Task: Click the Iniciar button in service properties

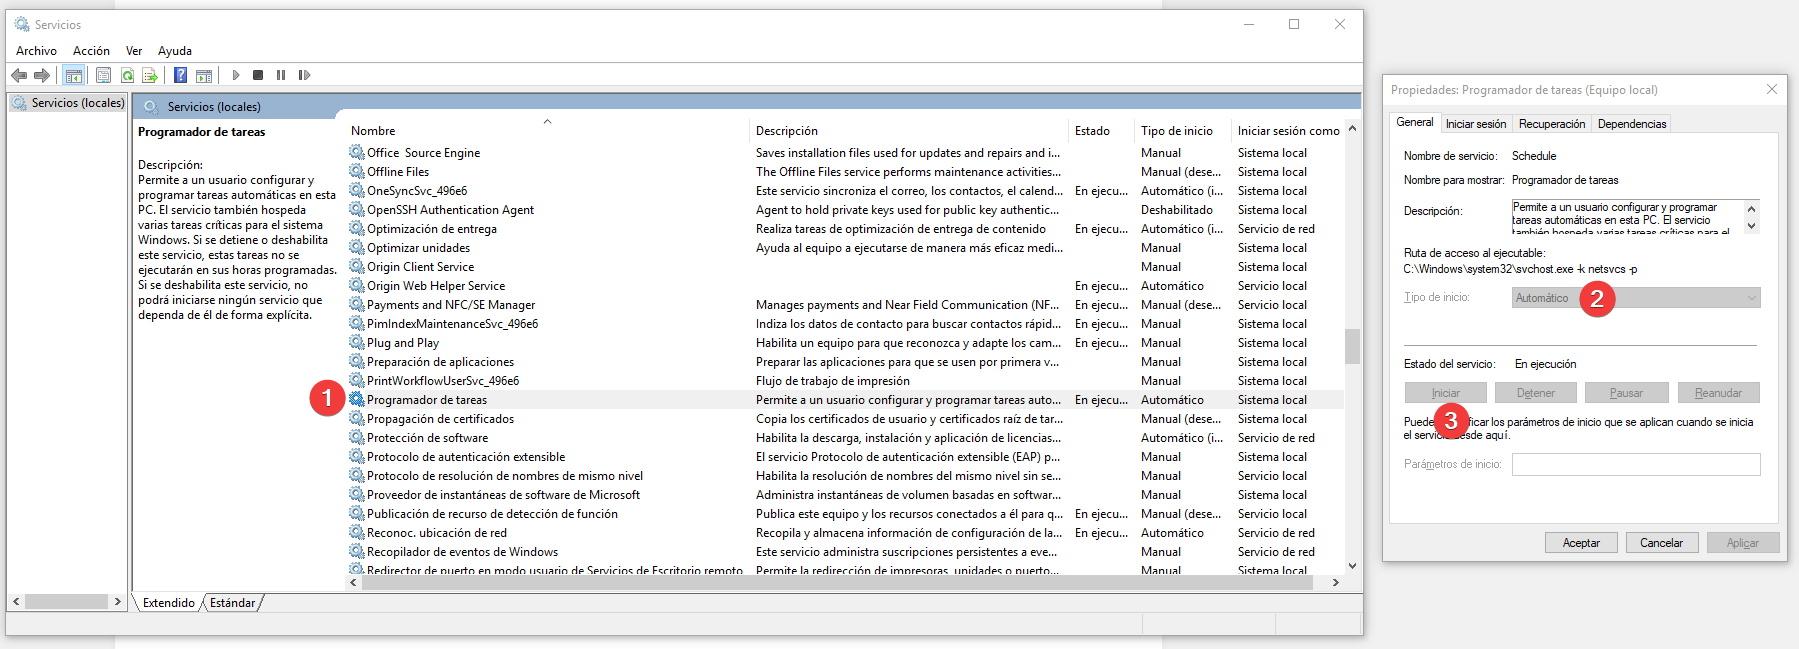Action: point(1445,393)
